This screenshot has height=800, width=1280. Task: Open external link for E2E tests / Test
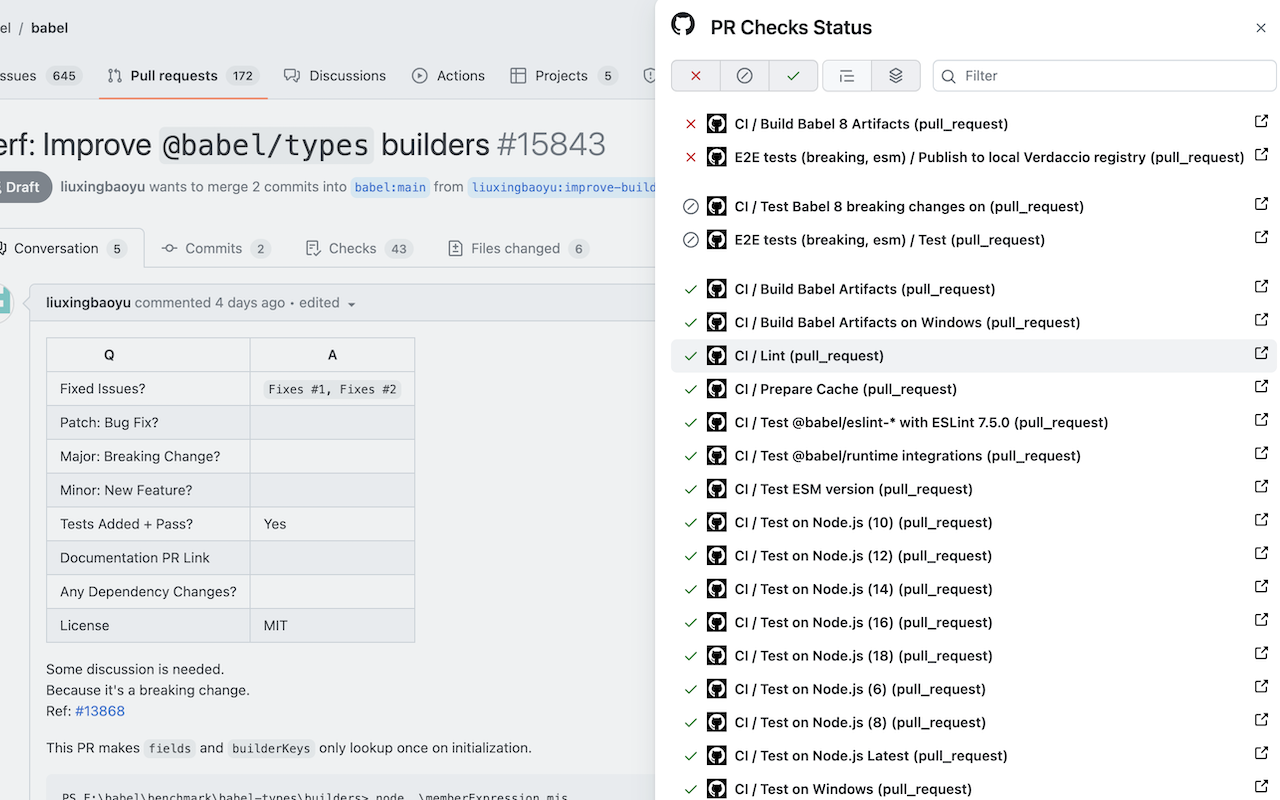1261,238
